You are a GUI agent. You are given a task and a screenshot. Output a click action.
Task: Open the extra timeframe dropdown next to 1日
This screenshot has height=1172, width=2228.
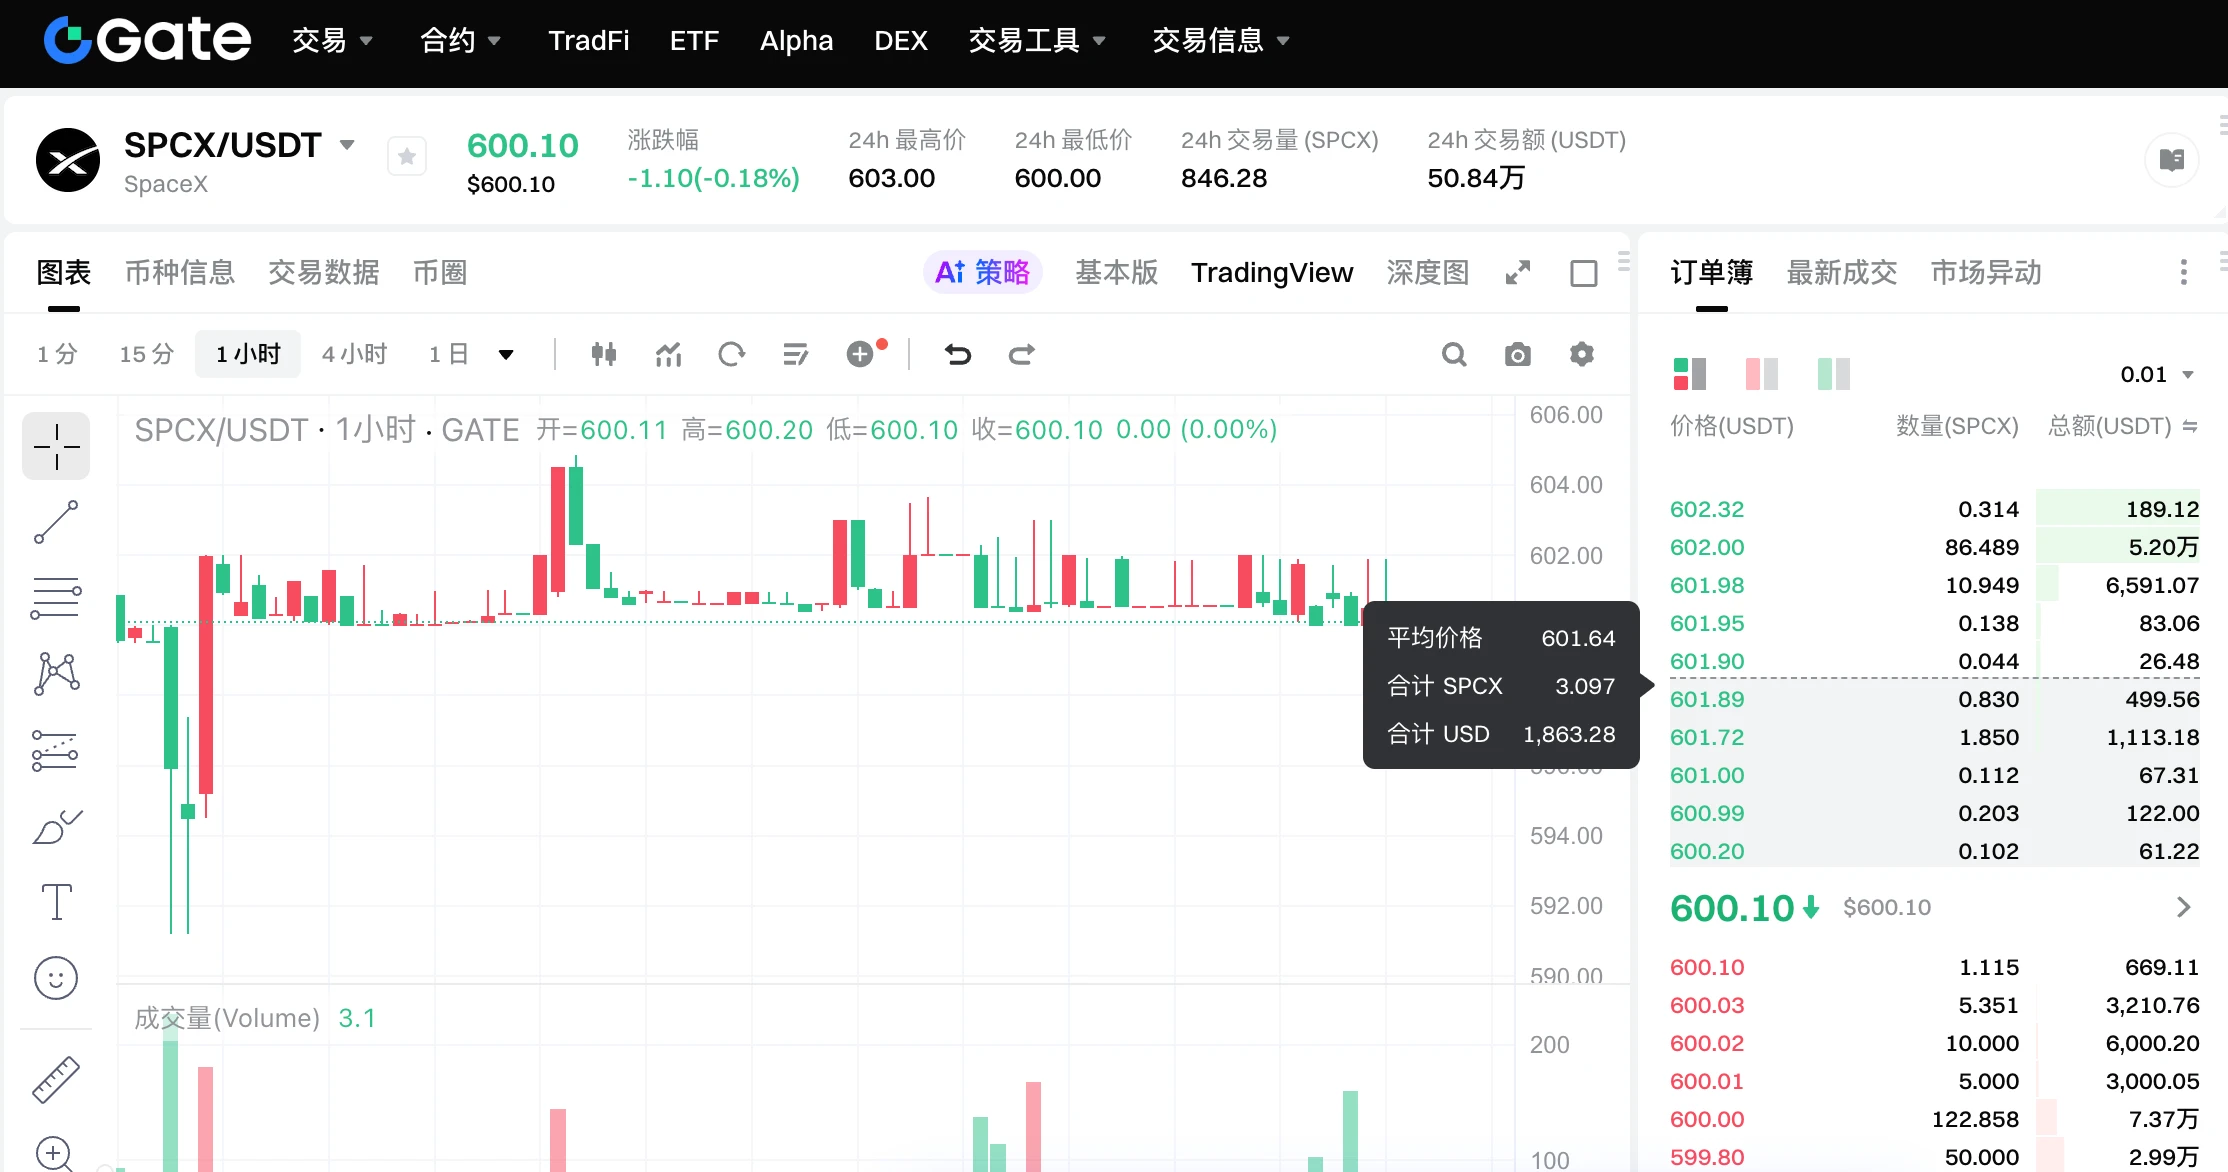506,354
